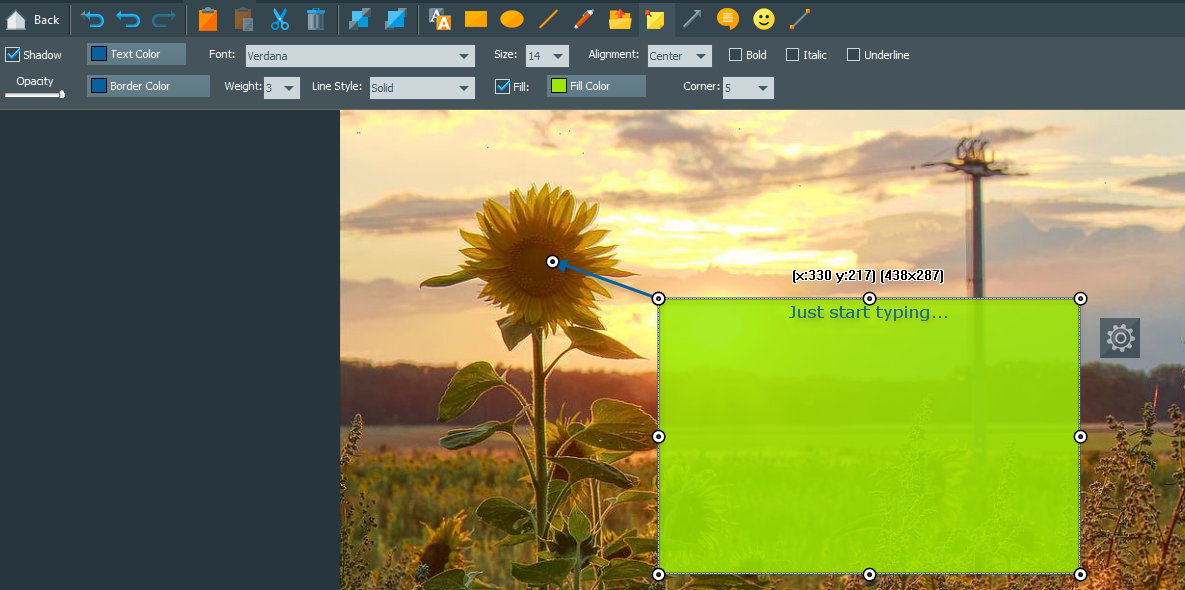Screen dimensions: 1185x590
Task: Enable the Italic checkbox
Action: [x=793, y=55]
